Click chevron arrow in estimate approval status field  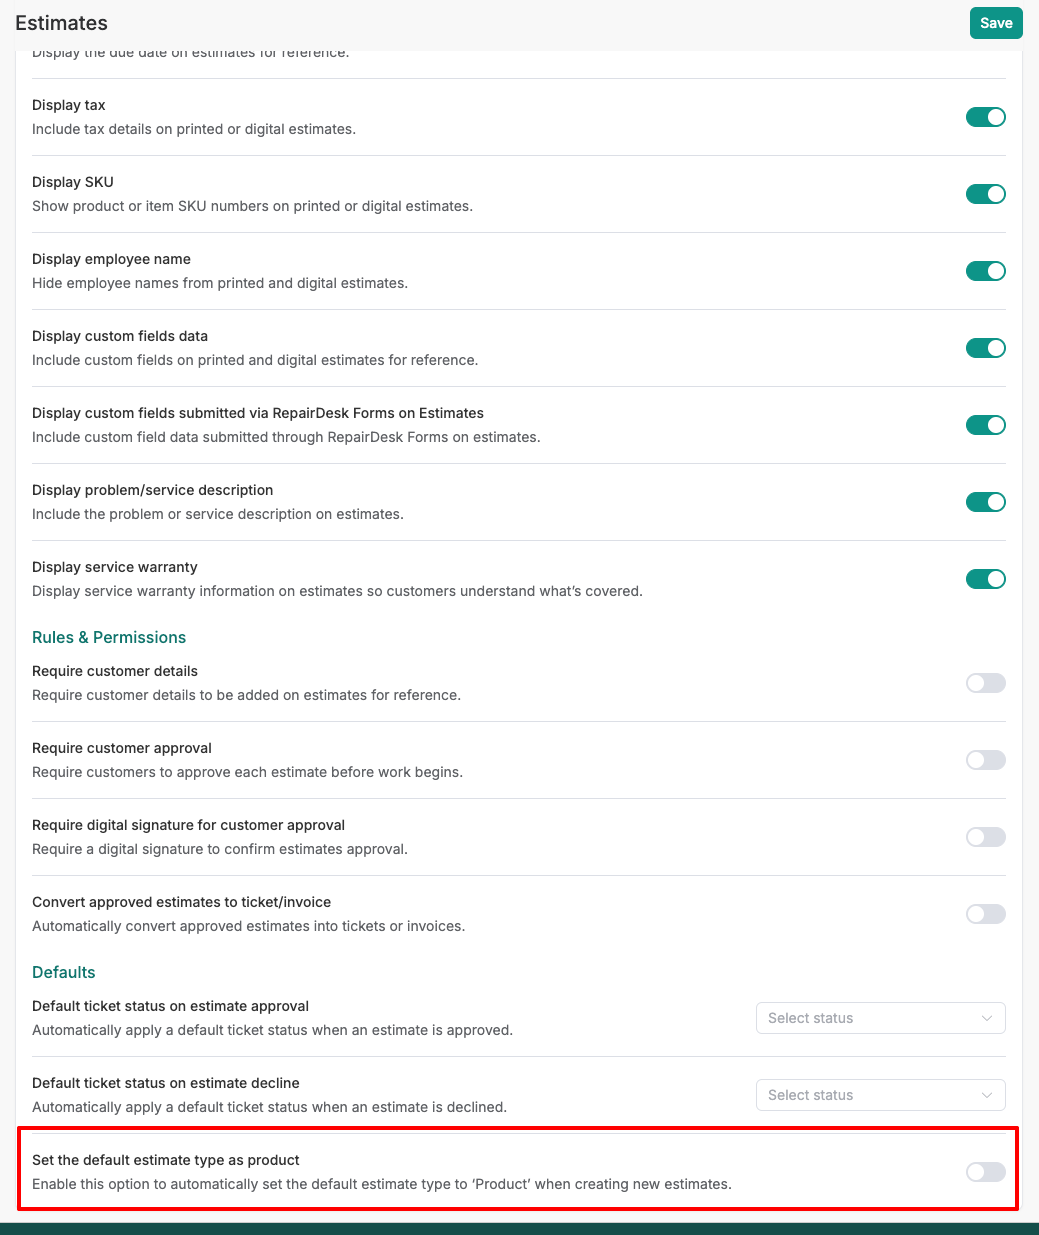point(987,1018)
